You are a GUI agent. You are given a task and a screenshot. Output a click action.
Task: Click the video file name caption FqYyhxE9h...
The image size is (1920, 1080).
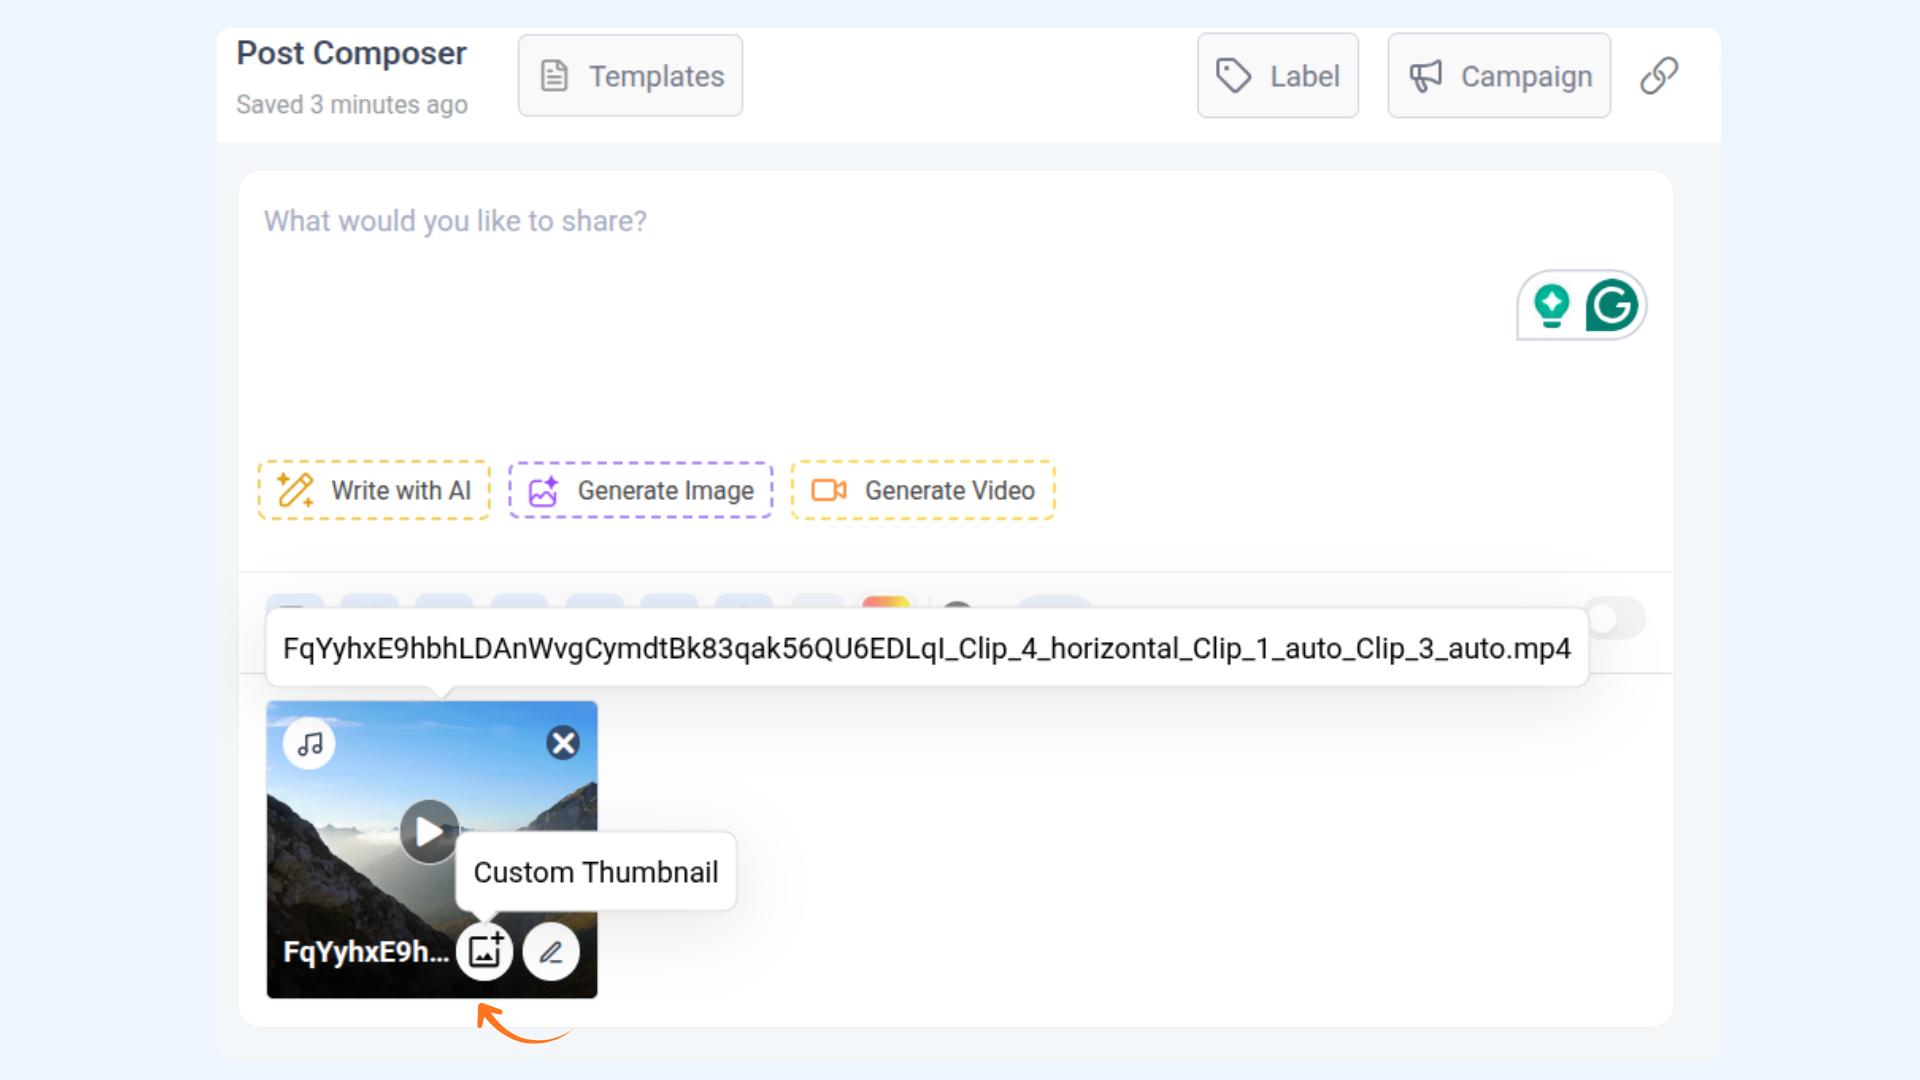(x=365, y=951)
